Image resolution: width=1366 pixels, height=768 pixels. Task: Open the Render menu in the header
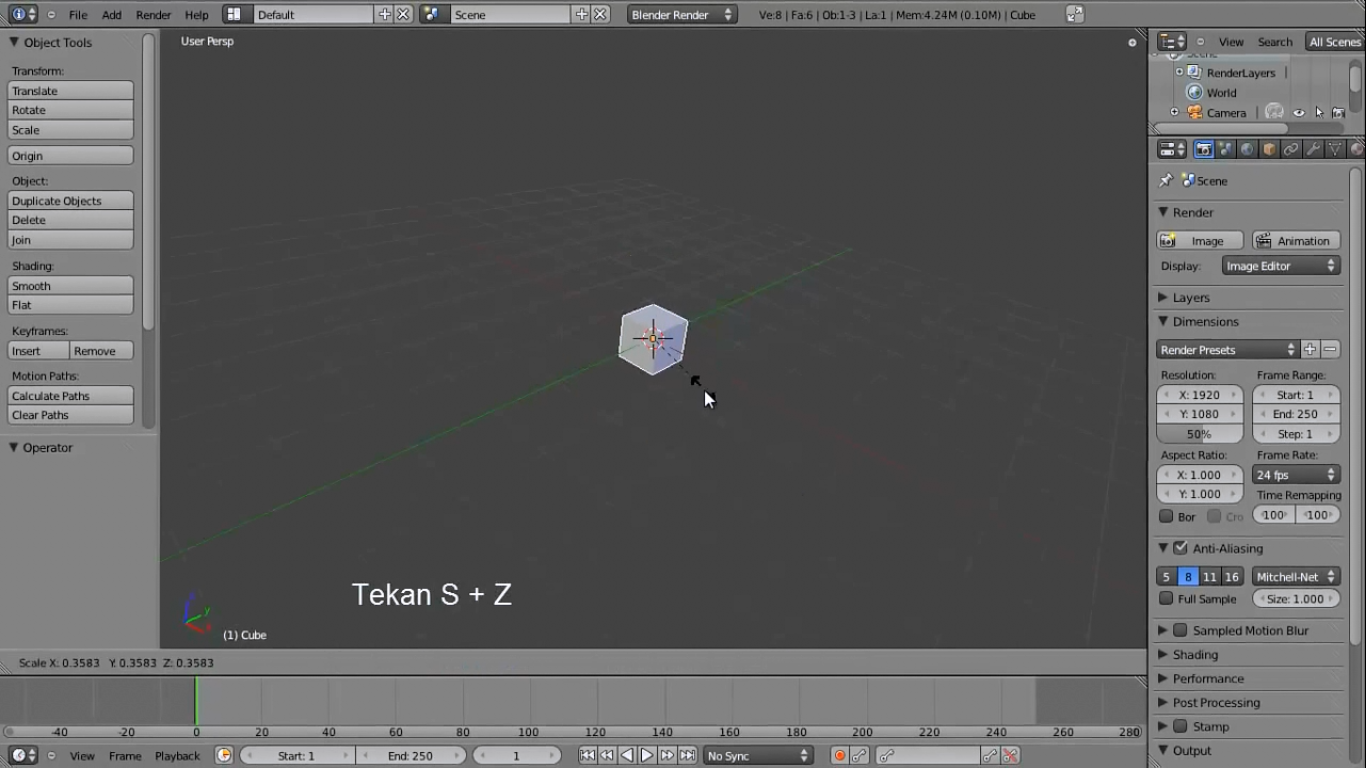[x=153, y=14]
